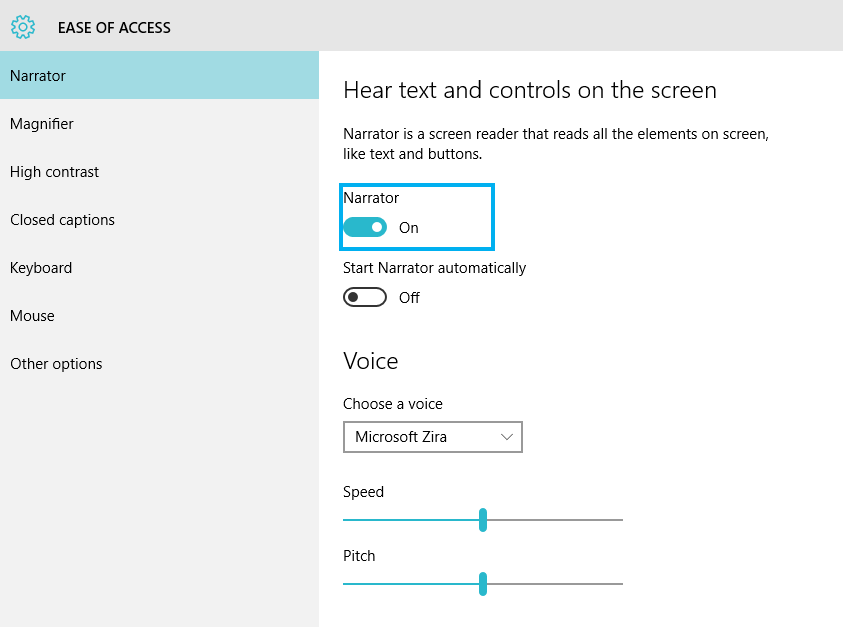Viewport: 843px width, 627px height.
Task: Click the 'Start Narrator automatically' label
Action: [434, 268]
